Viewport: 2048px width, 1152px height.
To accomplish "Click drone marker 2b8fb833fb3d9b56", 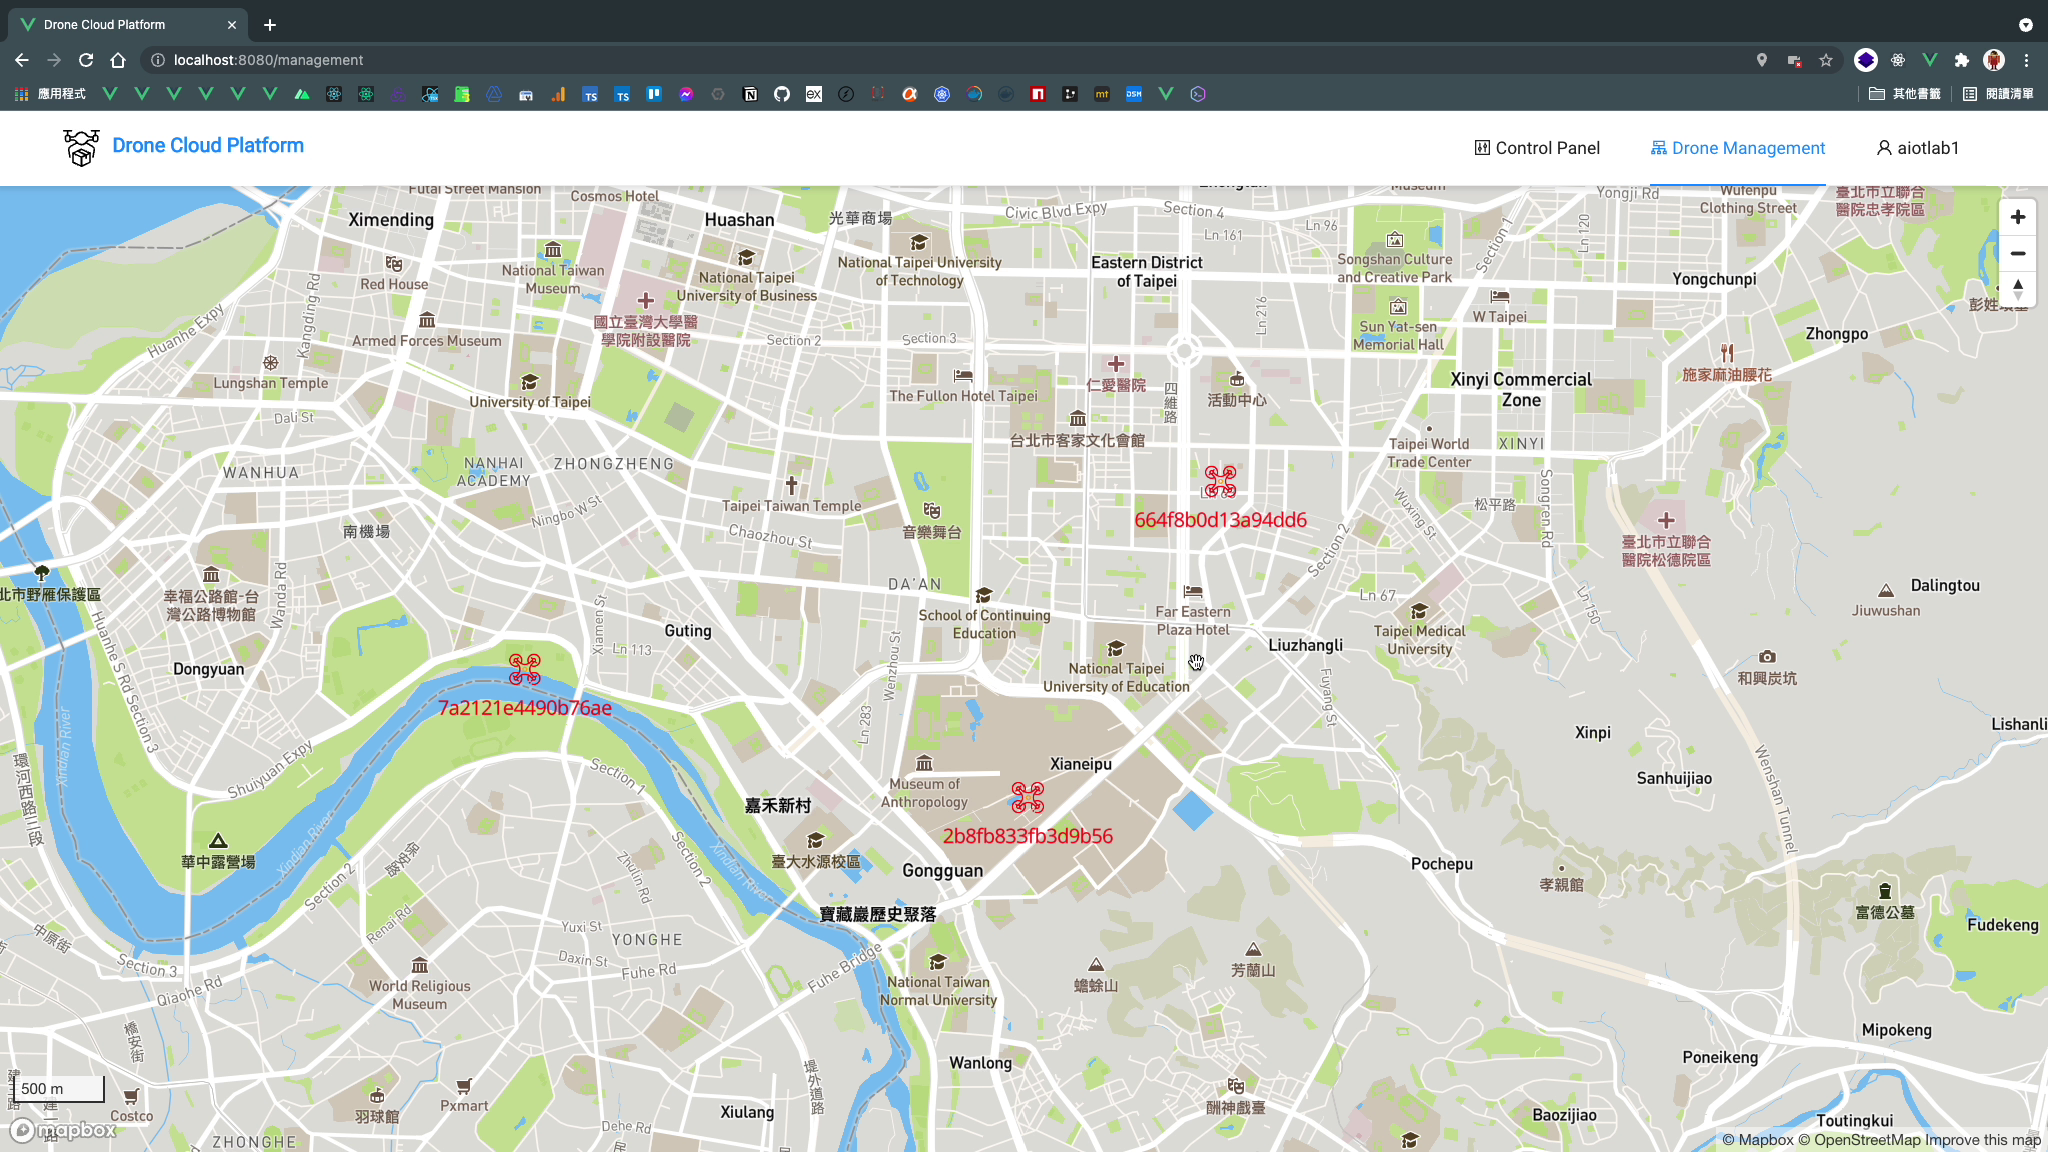I will (1027, 797).
